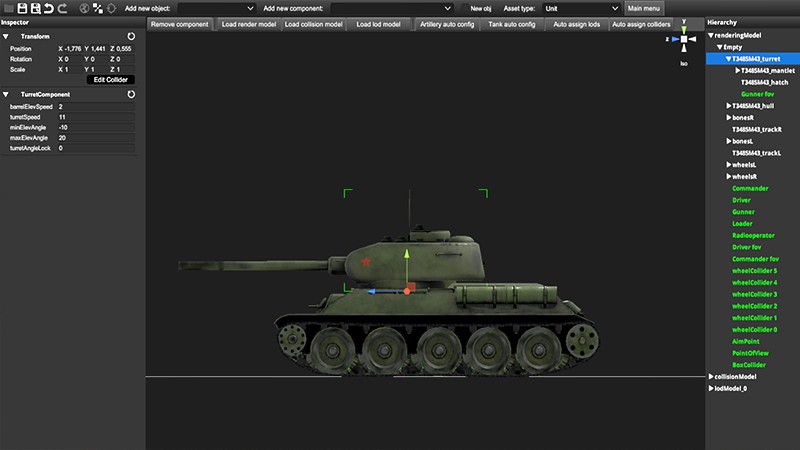Image resolution: width=800 pixels, height=450 pixels.
Task: Click the Undo arrow icon
Action: click(x=49, y=8)
